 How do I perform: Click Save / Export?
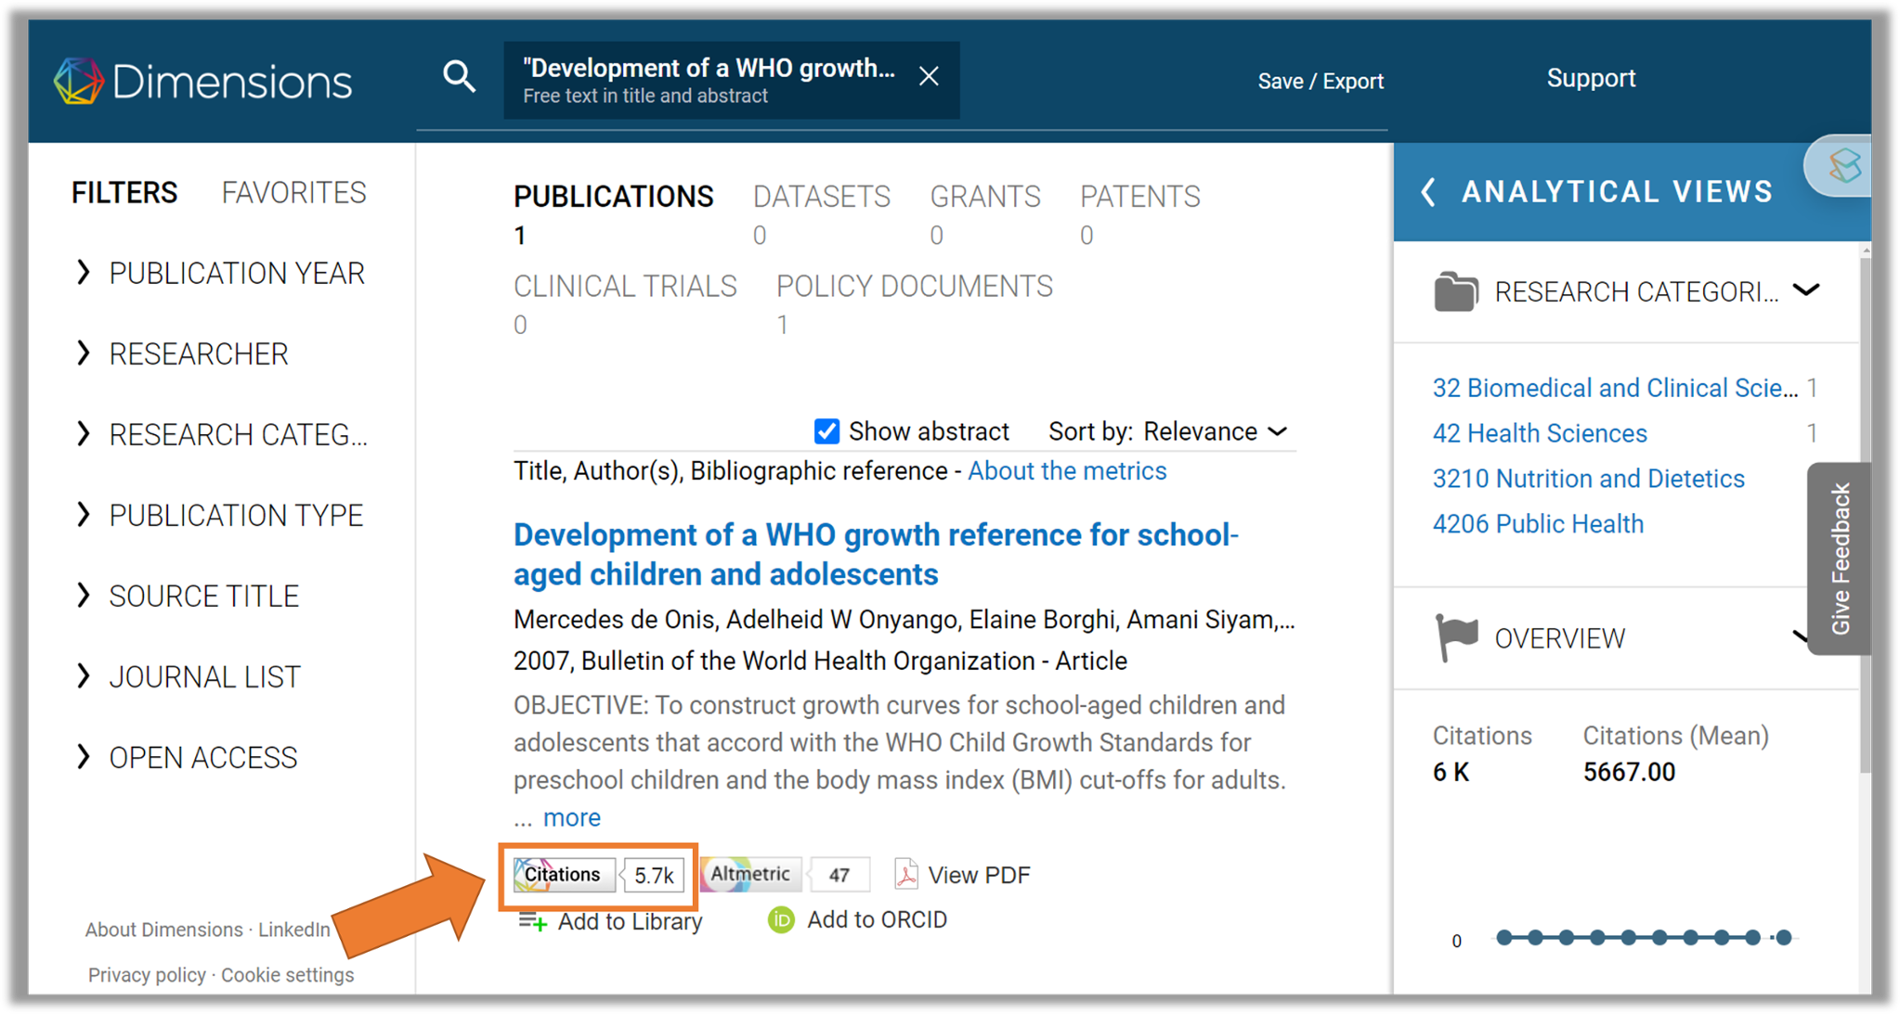point(1320,81)
